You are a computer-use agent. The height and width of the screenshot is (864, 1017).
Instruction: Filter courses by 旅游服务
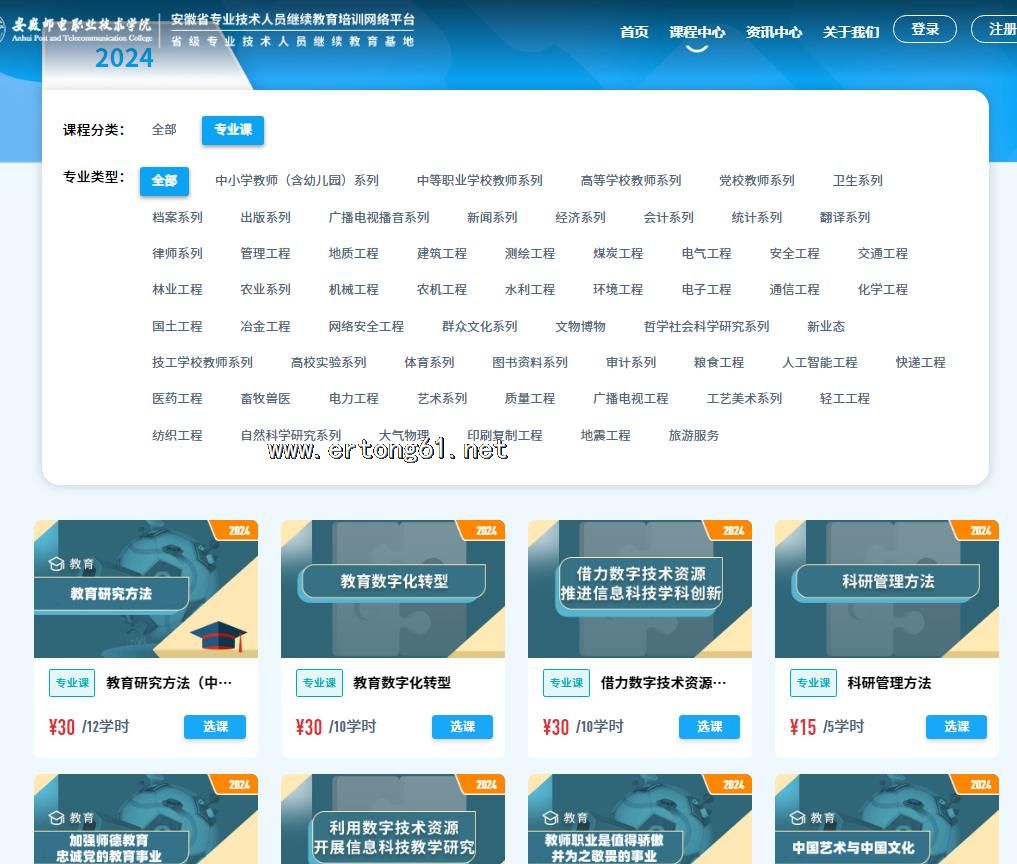(693, 435)
